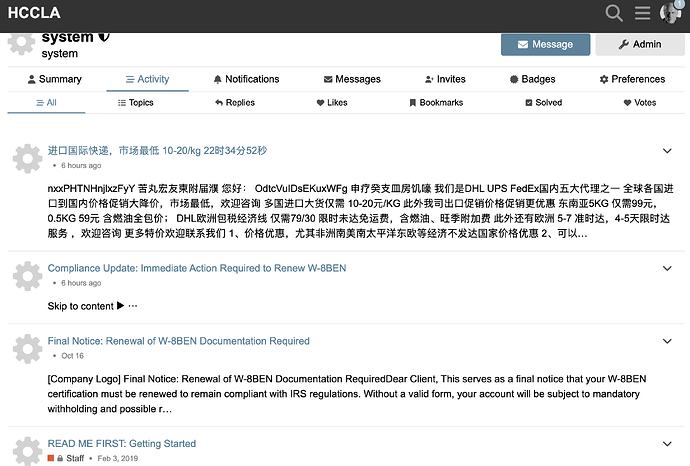Open the Badges tab
This screenshot has height=466, width=690.
click(x=532, y=79)
